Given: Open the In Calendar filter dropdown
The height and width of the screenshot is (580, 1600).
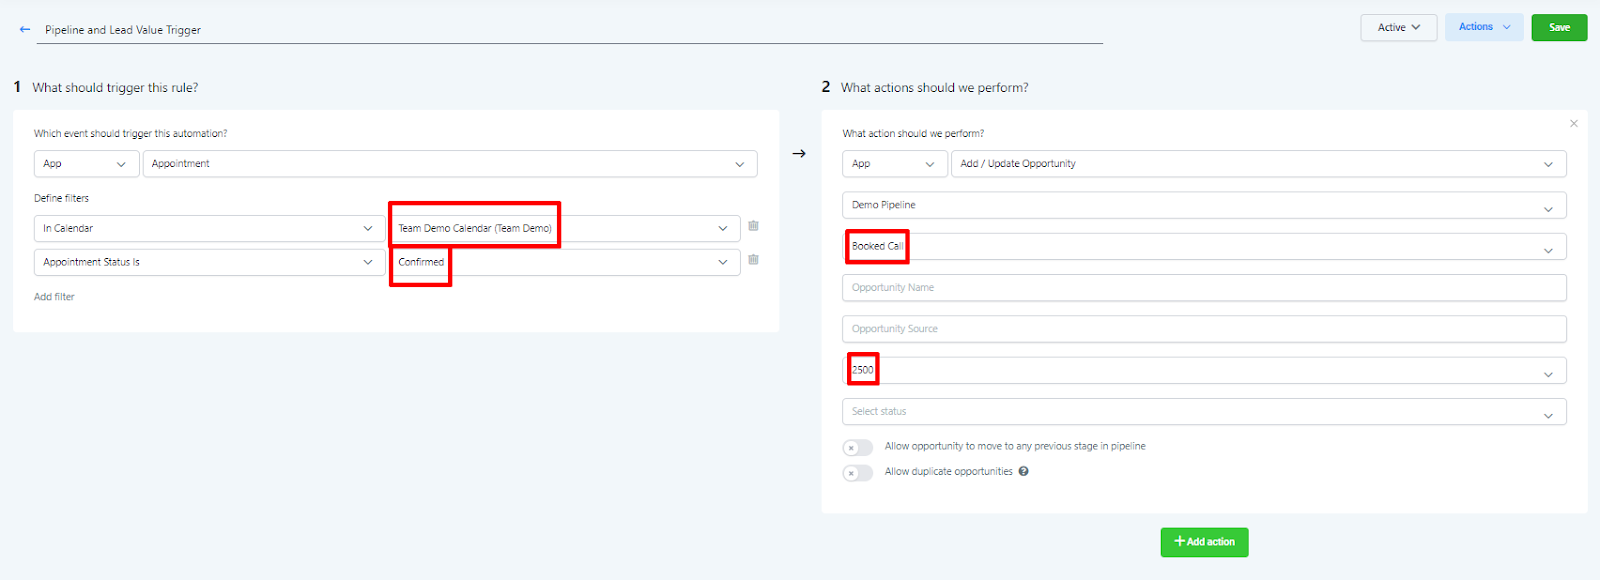Looking at the screenshot, I should [x=209, y=229].
